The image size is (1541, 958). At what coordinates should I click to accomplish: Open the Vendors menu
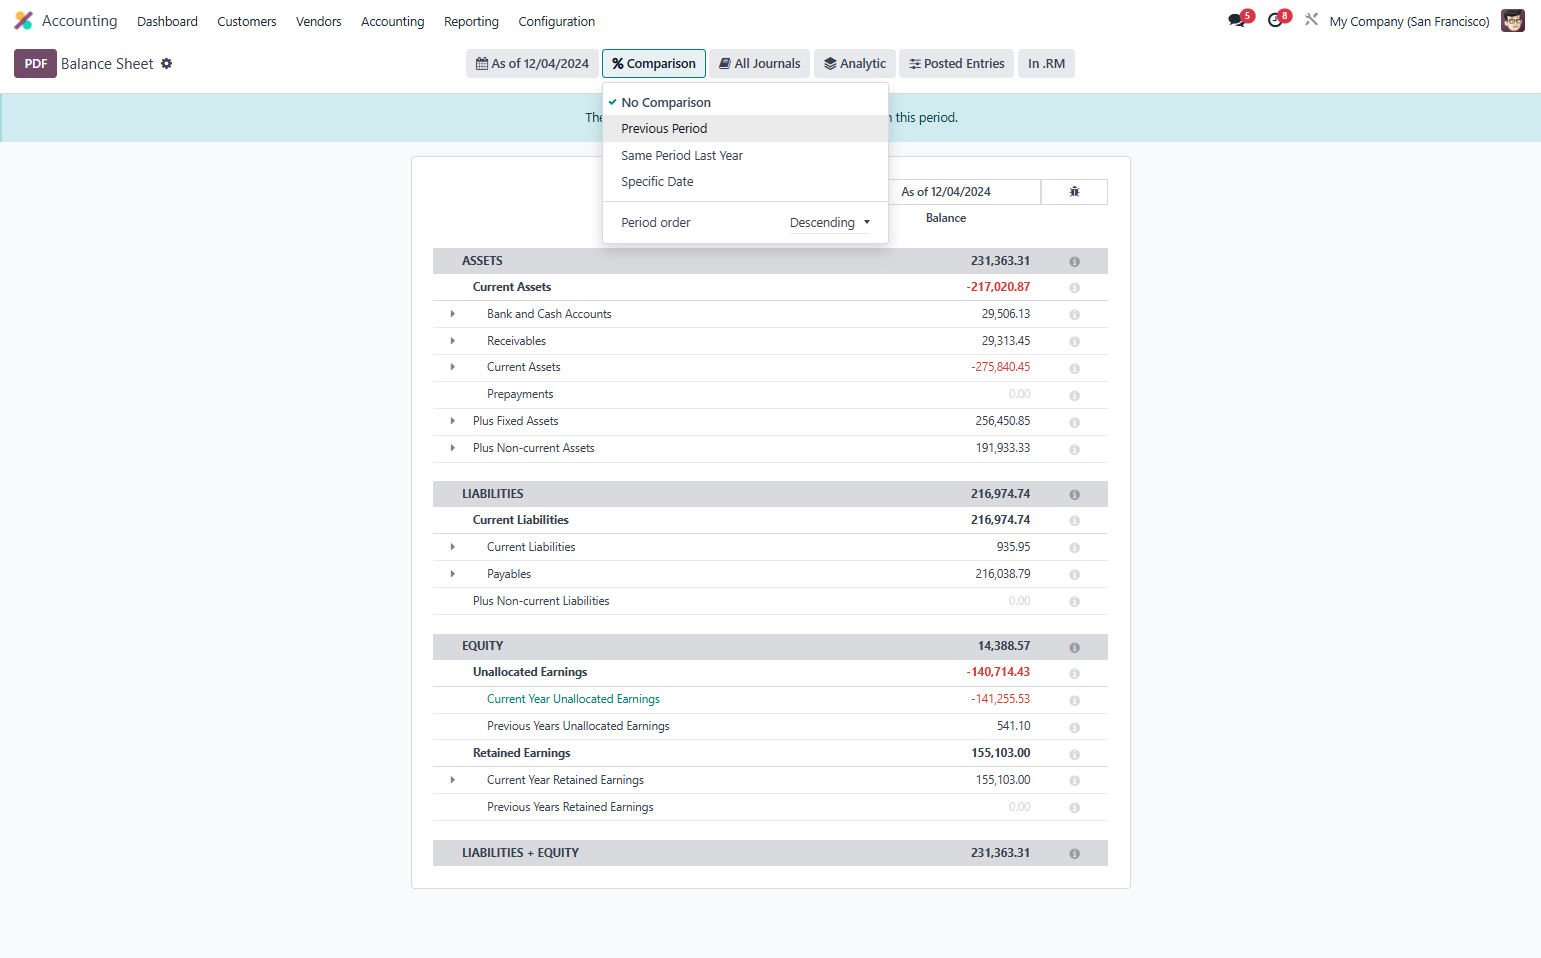coord(319,21)
